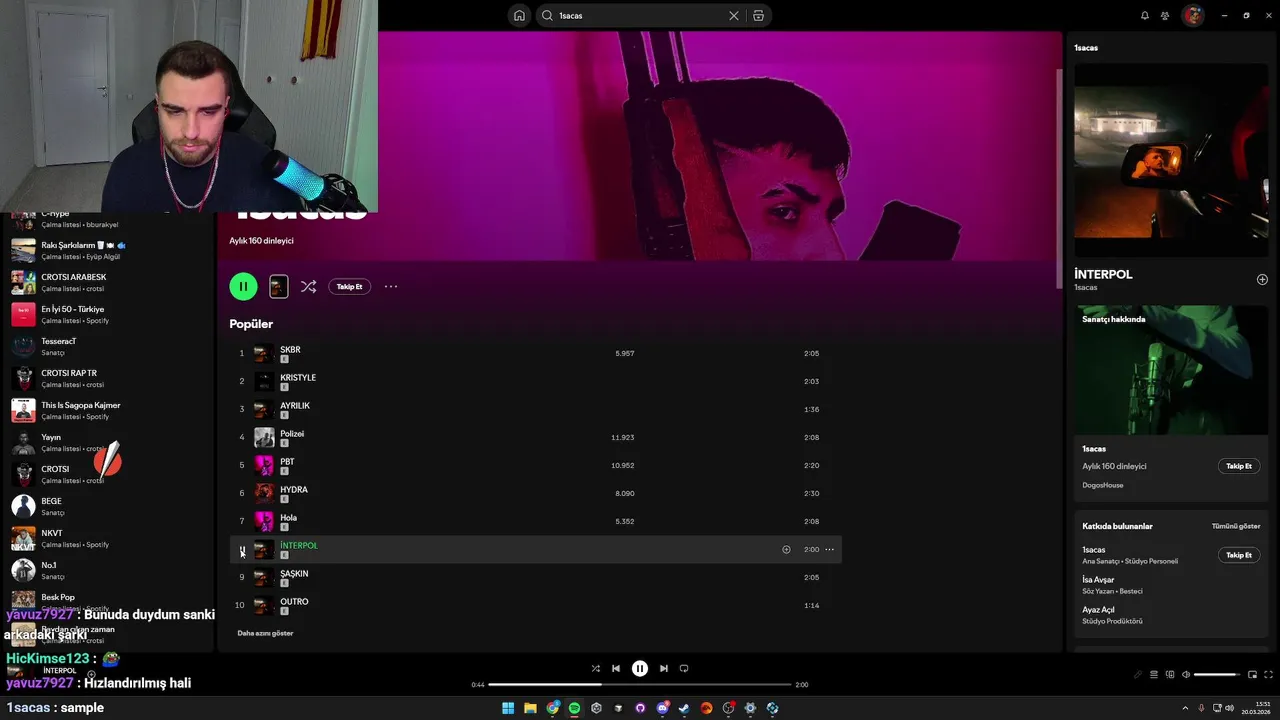Screen dimensions: 1280x720
Task: Click the Takip Et button under artist header
Action: tap(349, 286)
